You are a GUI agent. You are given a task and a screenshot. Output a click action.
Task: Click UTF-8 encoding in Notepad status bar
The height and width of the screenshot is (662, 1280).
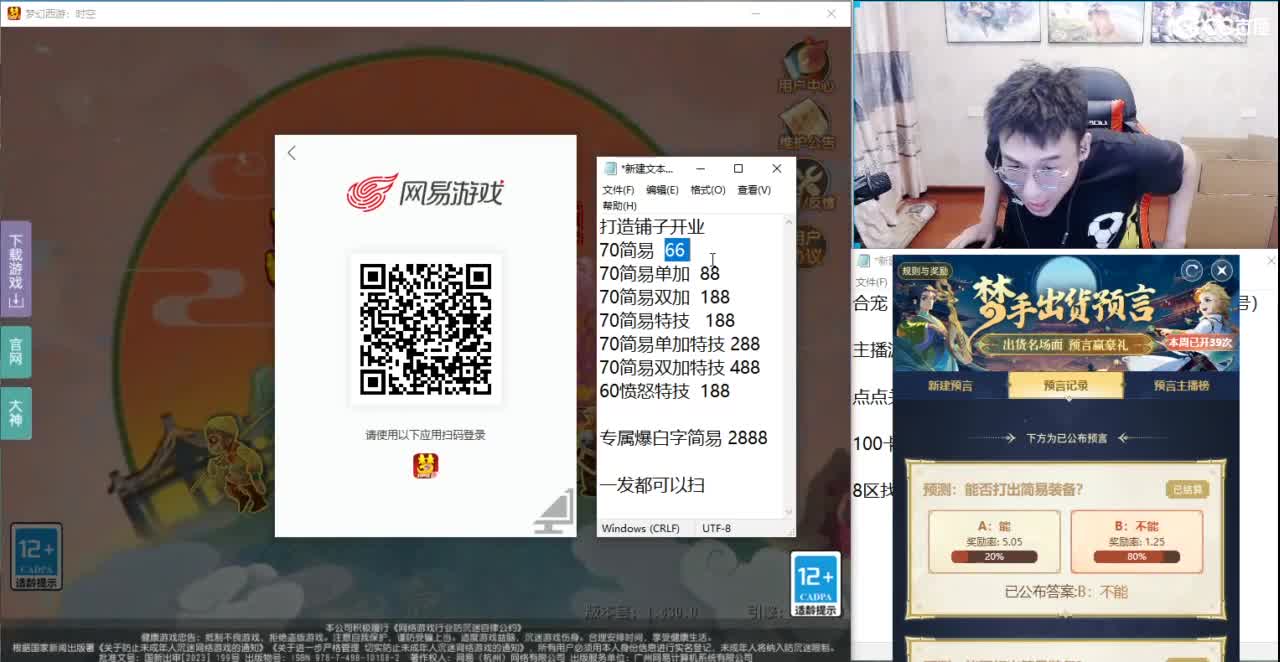716,528
